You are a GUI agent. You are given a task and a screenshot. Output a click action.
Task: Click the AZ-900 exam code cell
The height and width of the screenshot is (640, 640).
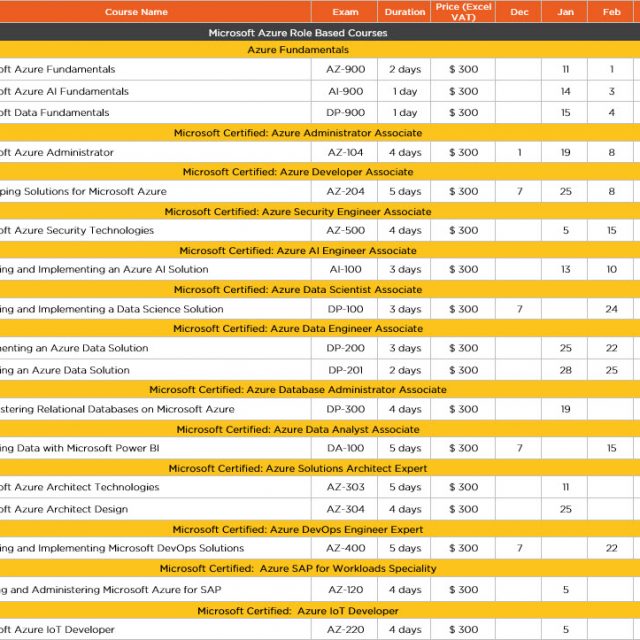tap(344, 70)
